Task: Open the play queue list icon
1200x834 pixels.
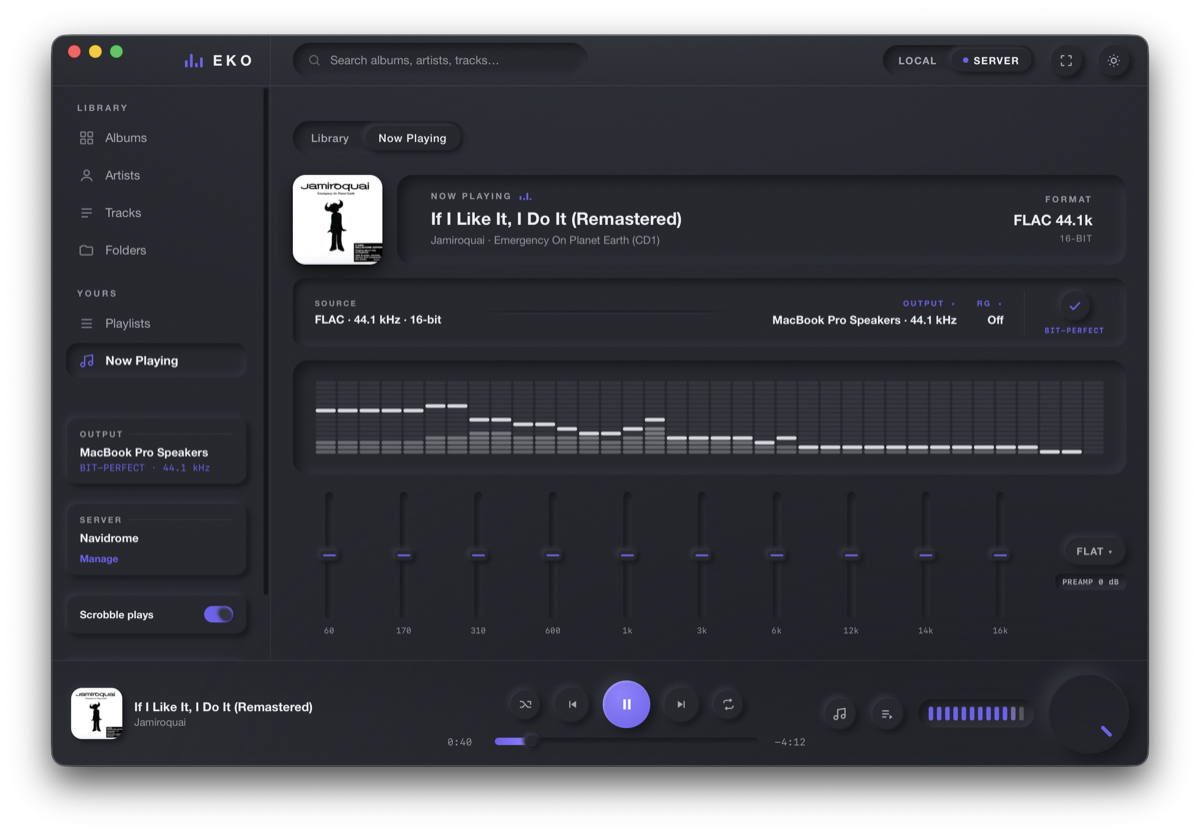Action: pos(886,713)
